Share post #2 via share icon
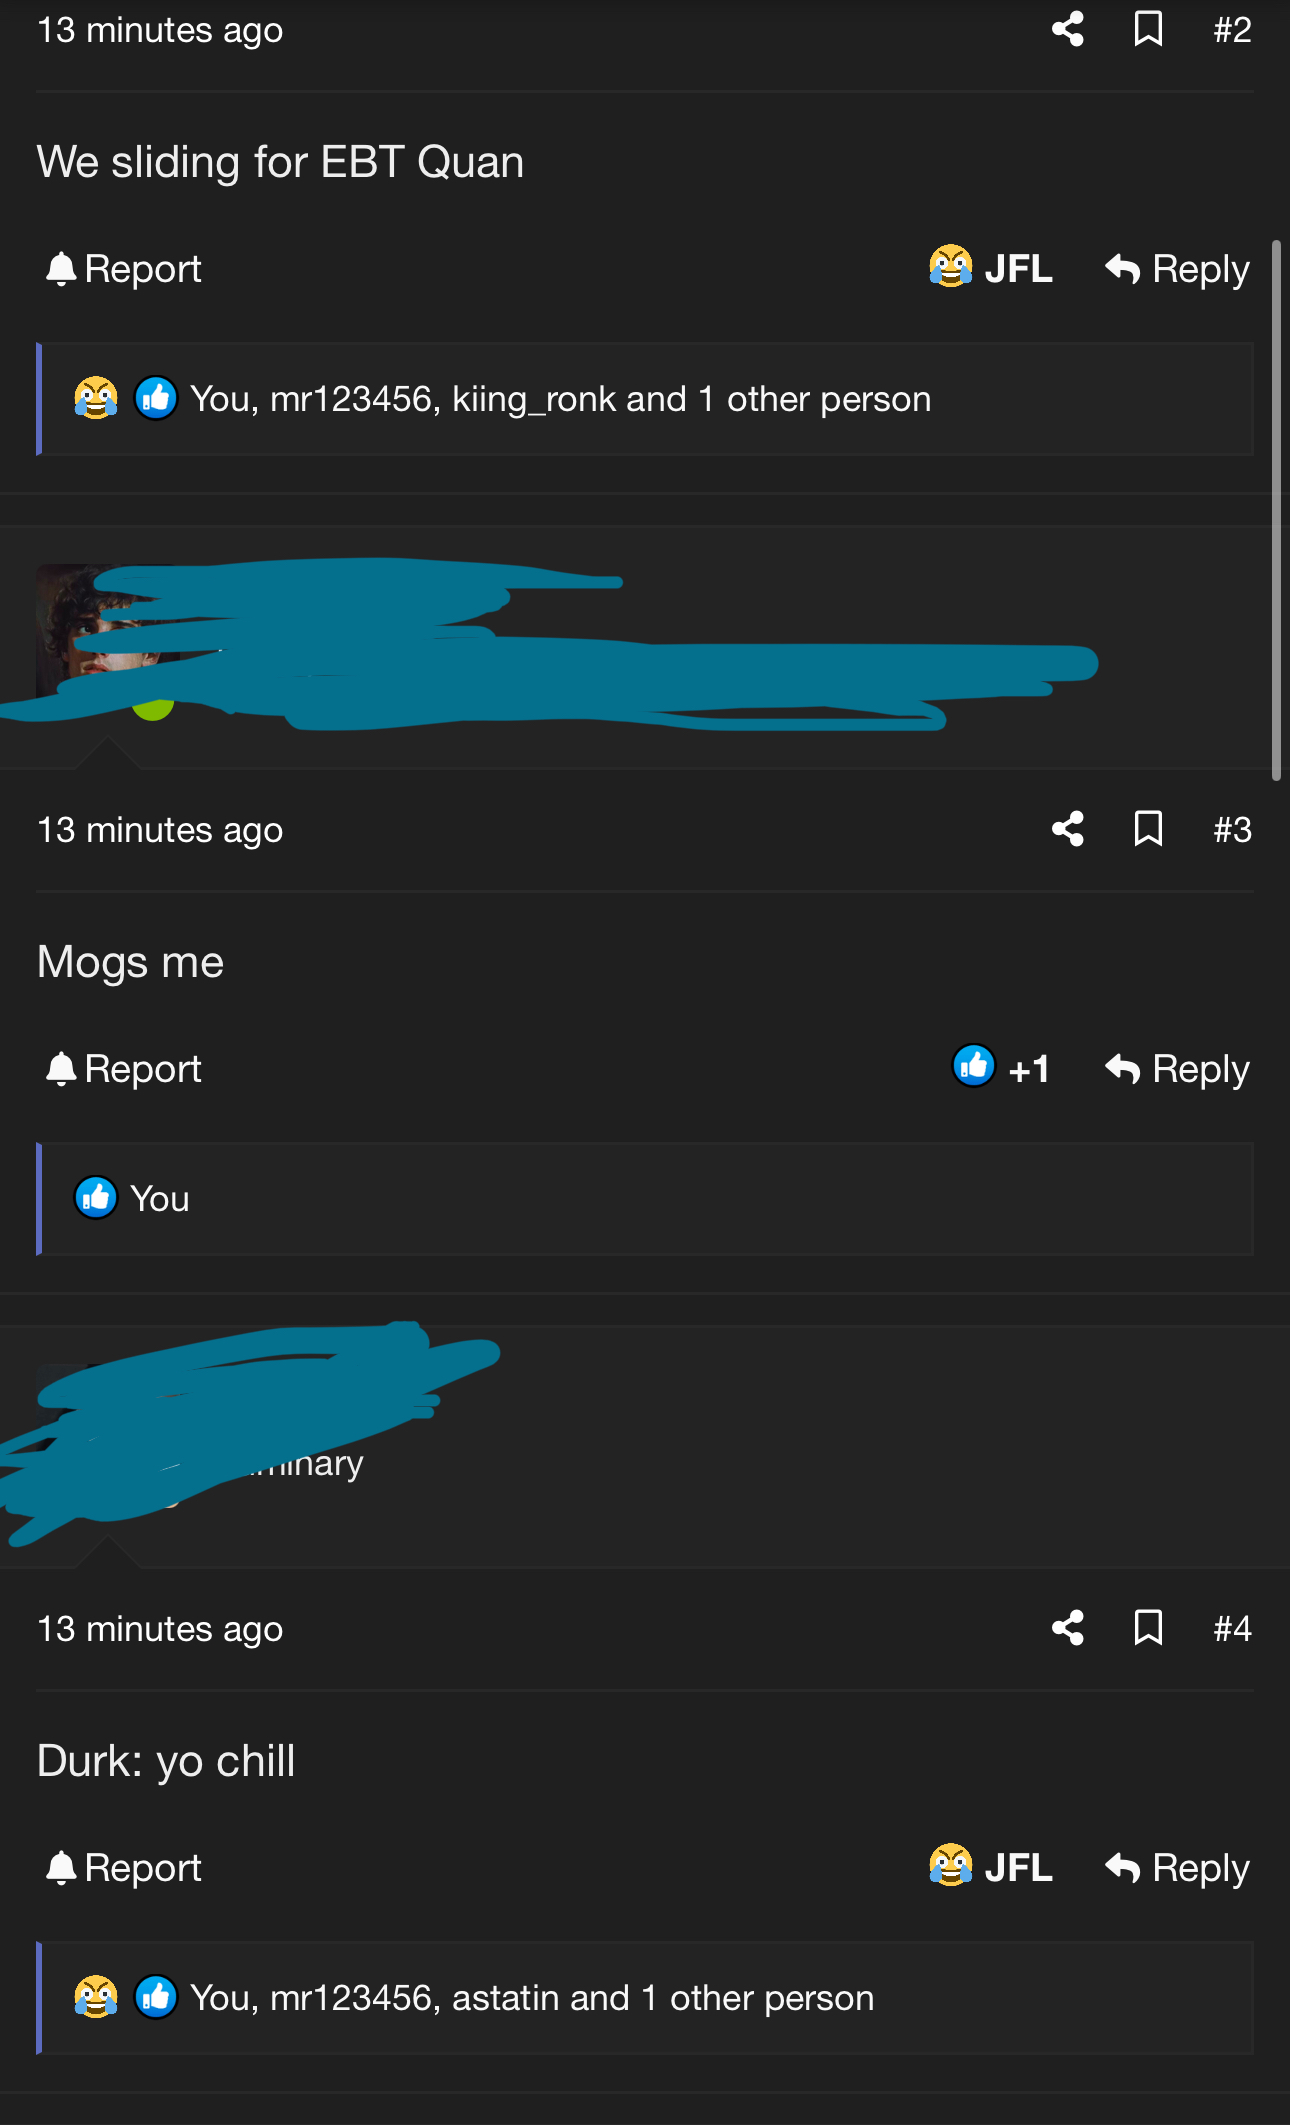This screenshot has height=2125, width=1290. tap(1067, 29)
